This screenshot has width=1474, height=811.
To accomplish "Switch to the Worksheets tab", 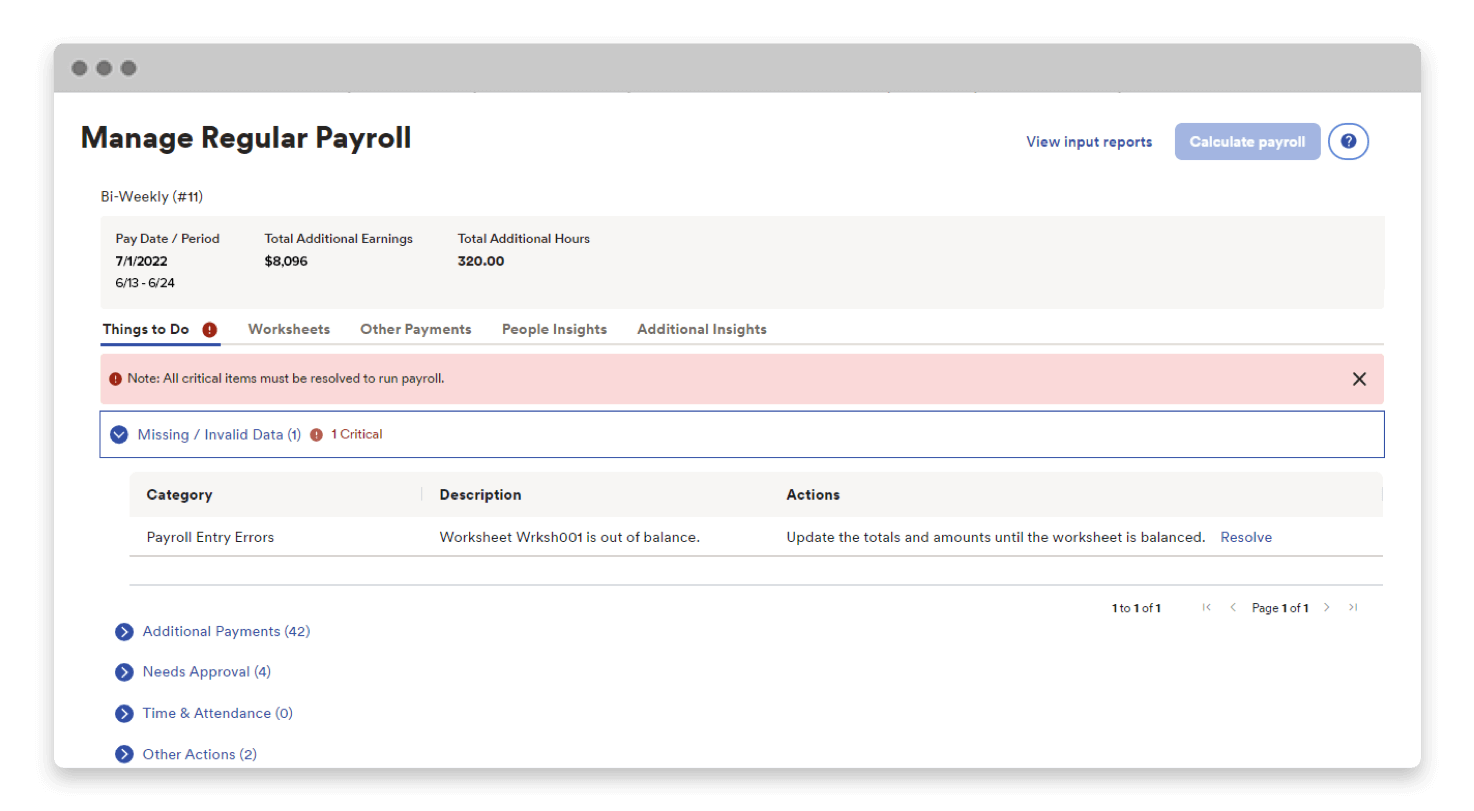I will point(289,329).
